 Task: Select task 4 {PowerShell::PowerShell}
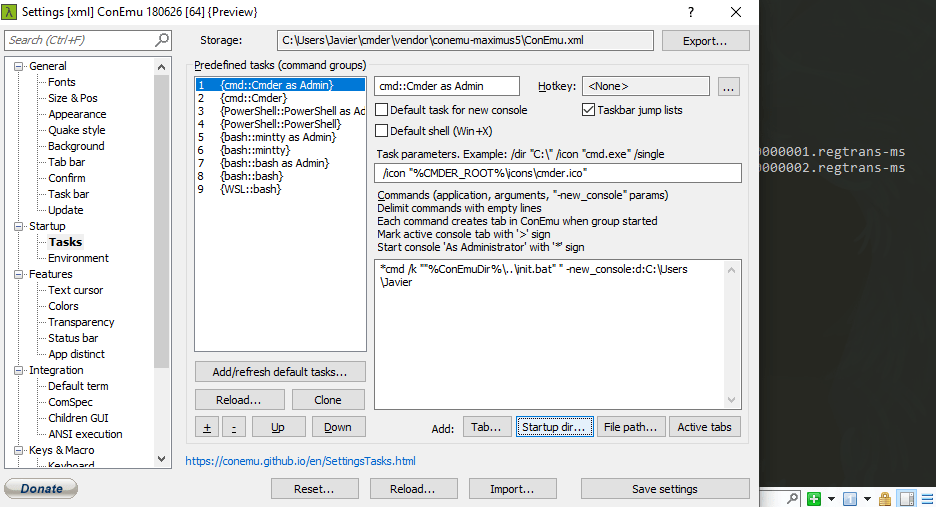(x=280, y=124)
